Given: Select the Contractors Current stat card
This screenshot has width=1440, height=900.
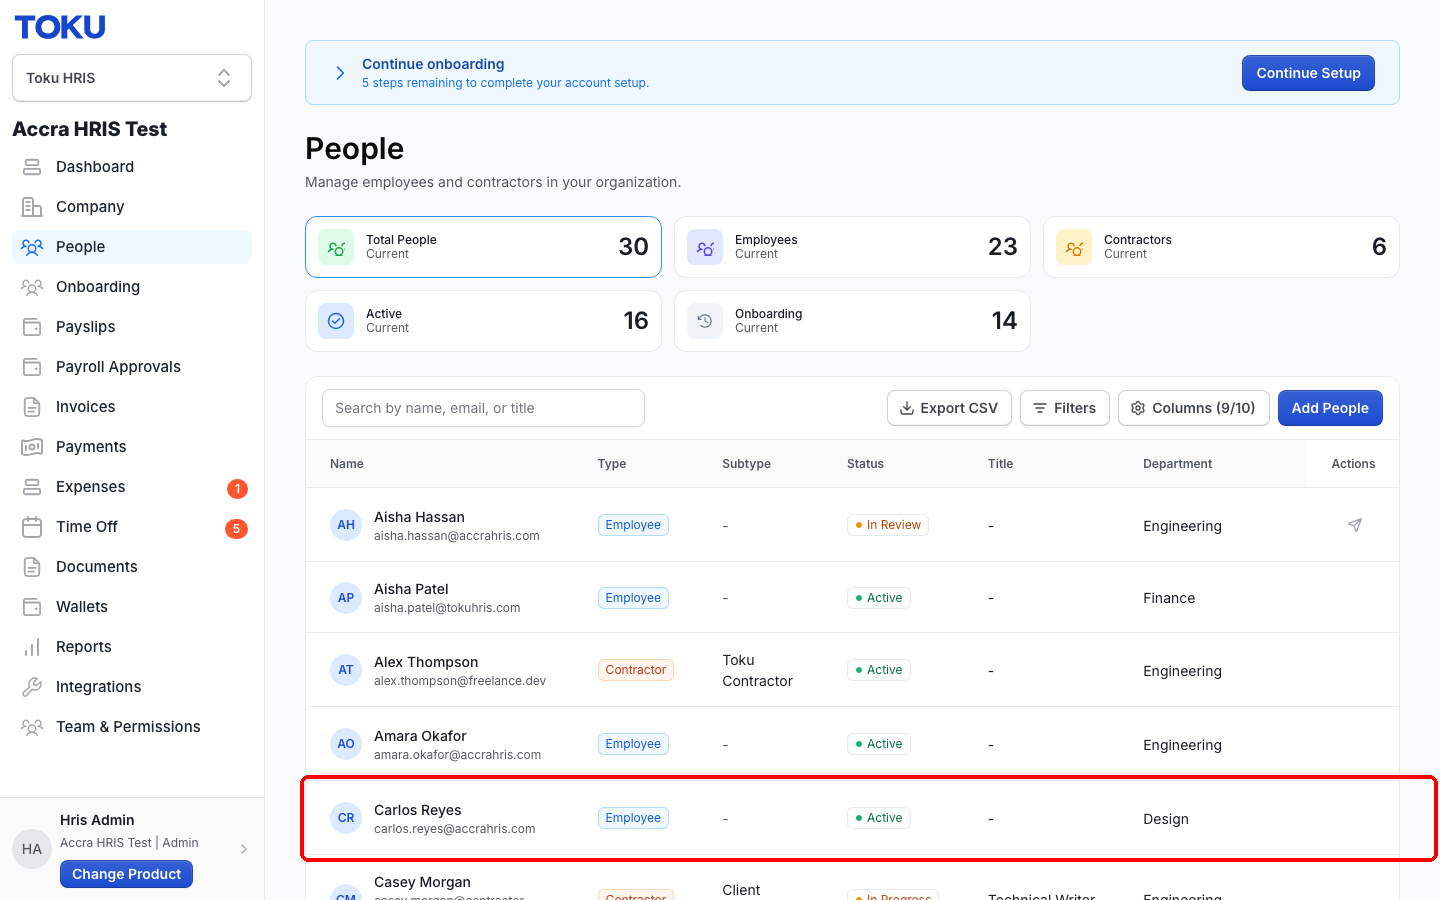Looking at the screenshot, I should click(x=1221, y=247).
